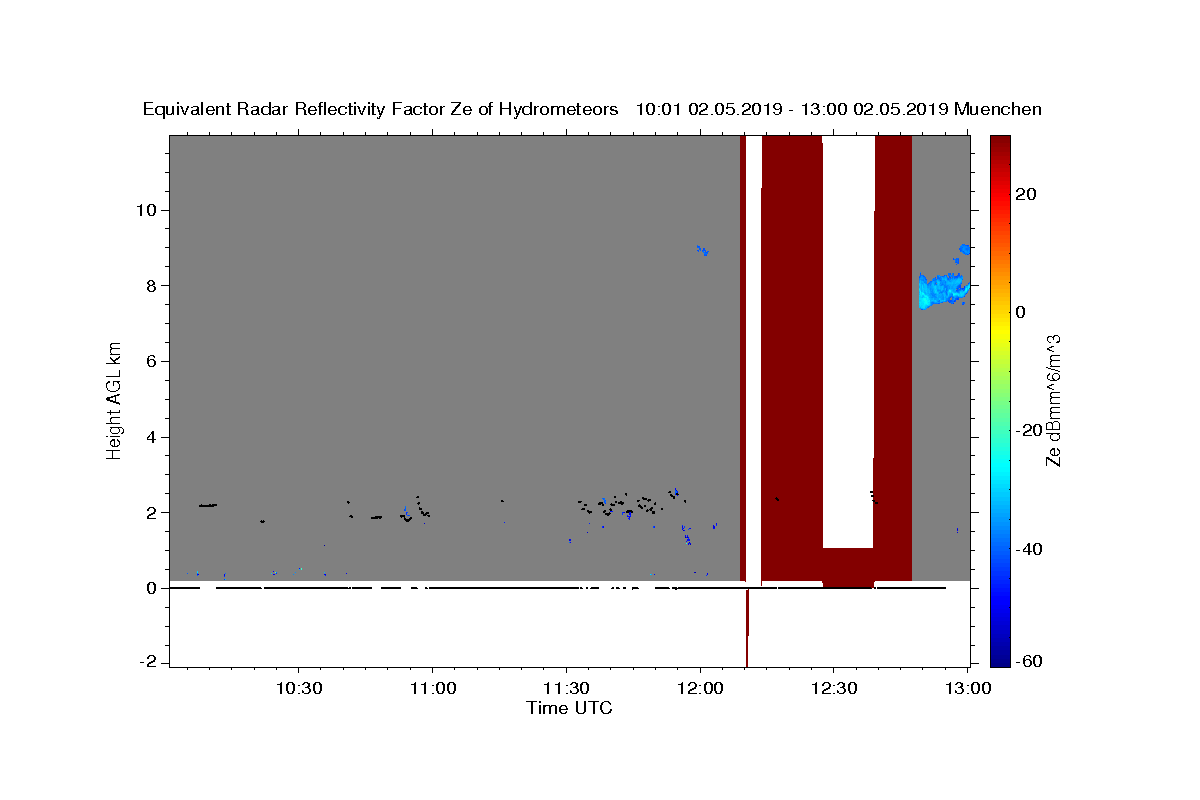
Task: Click the Time UTC axis title
Action: point(569,708)
